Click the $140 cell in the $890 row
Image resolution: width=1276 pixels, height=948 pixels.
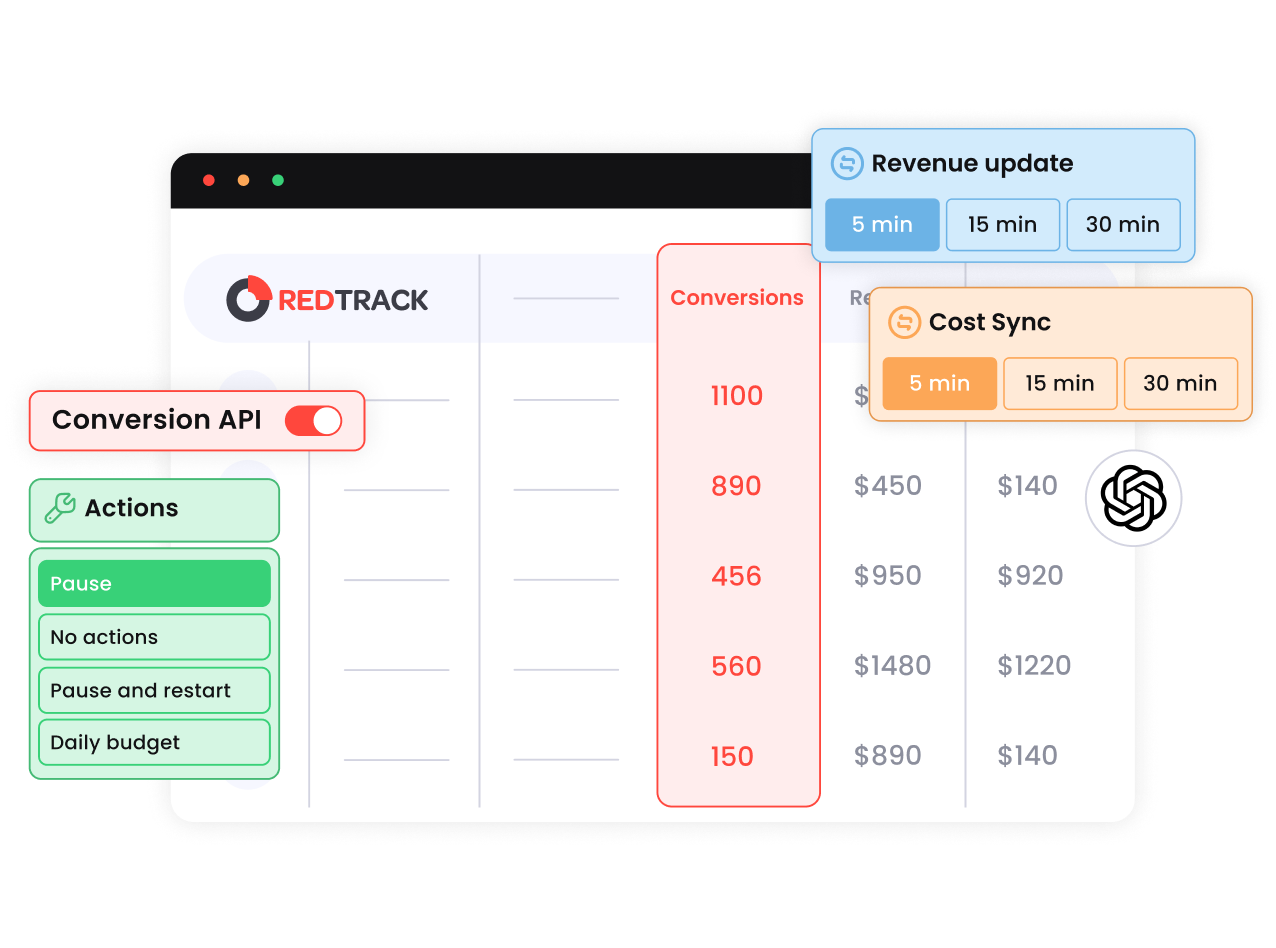[1028, 756]
